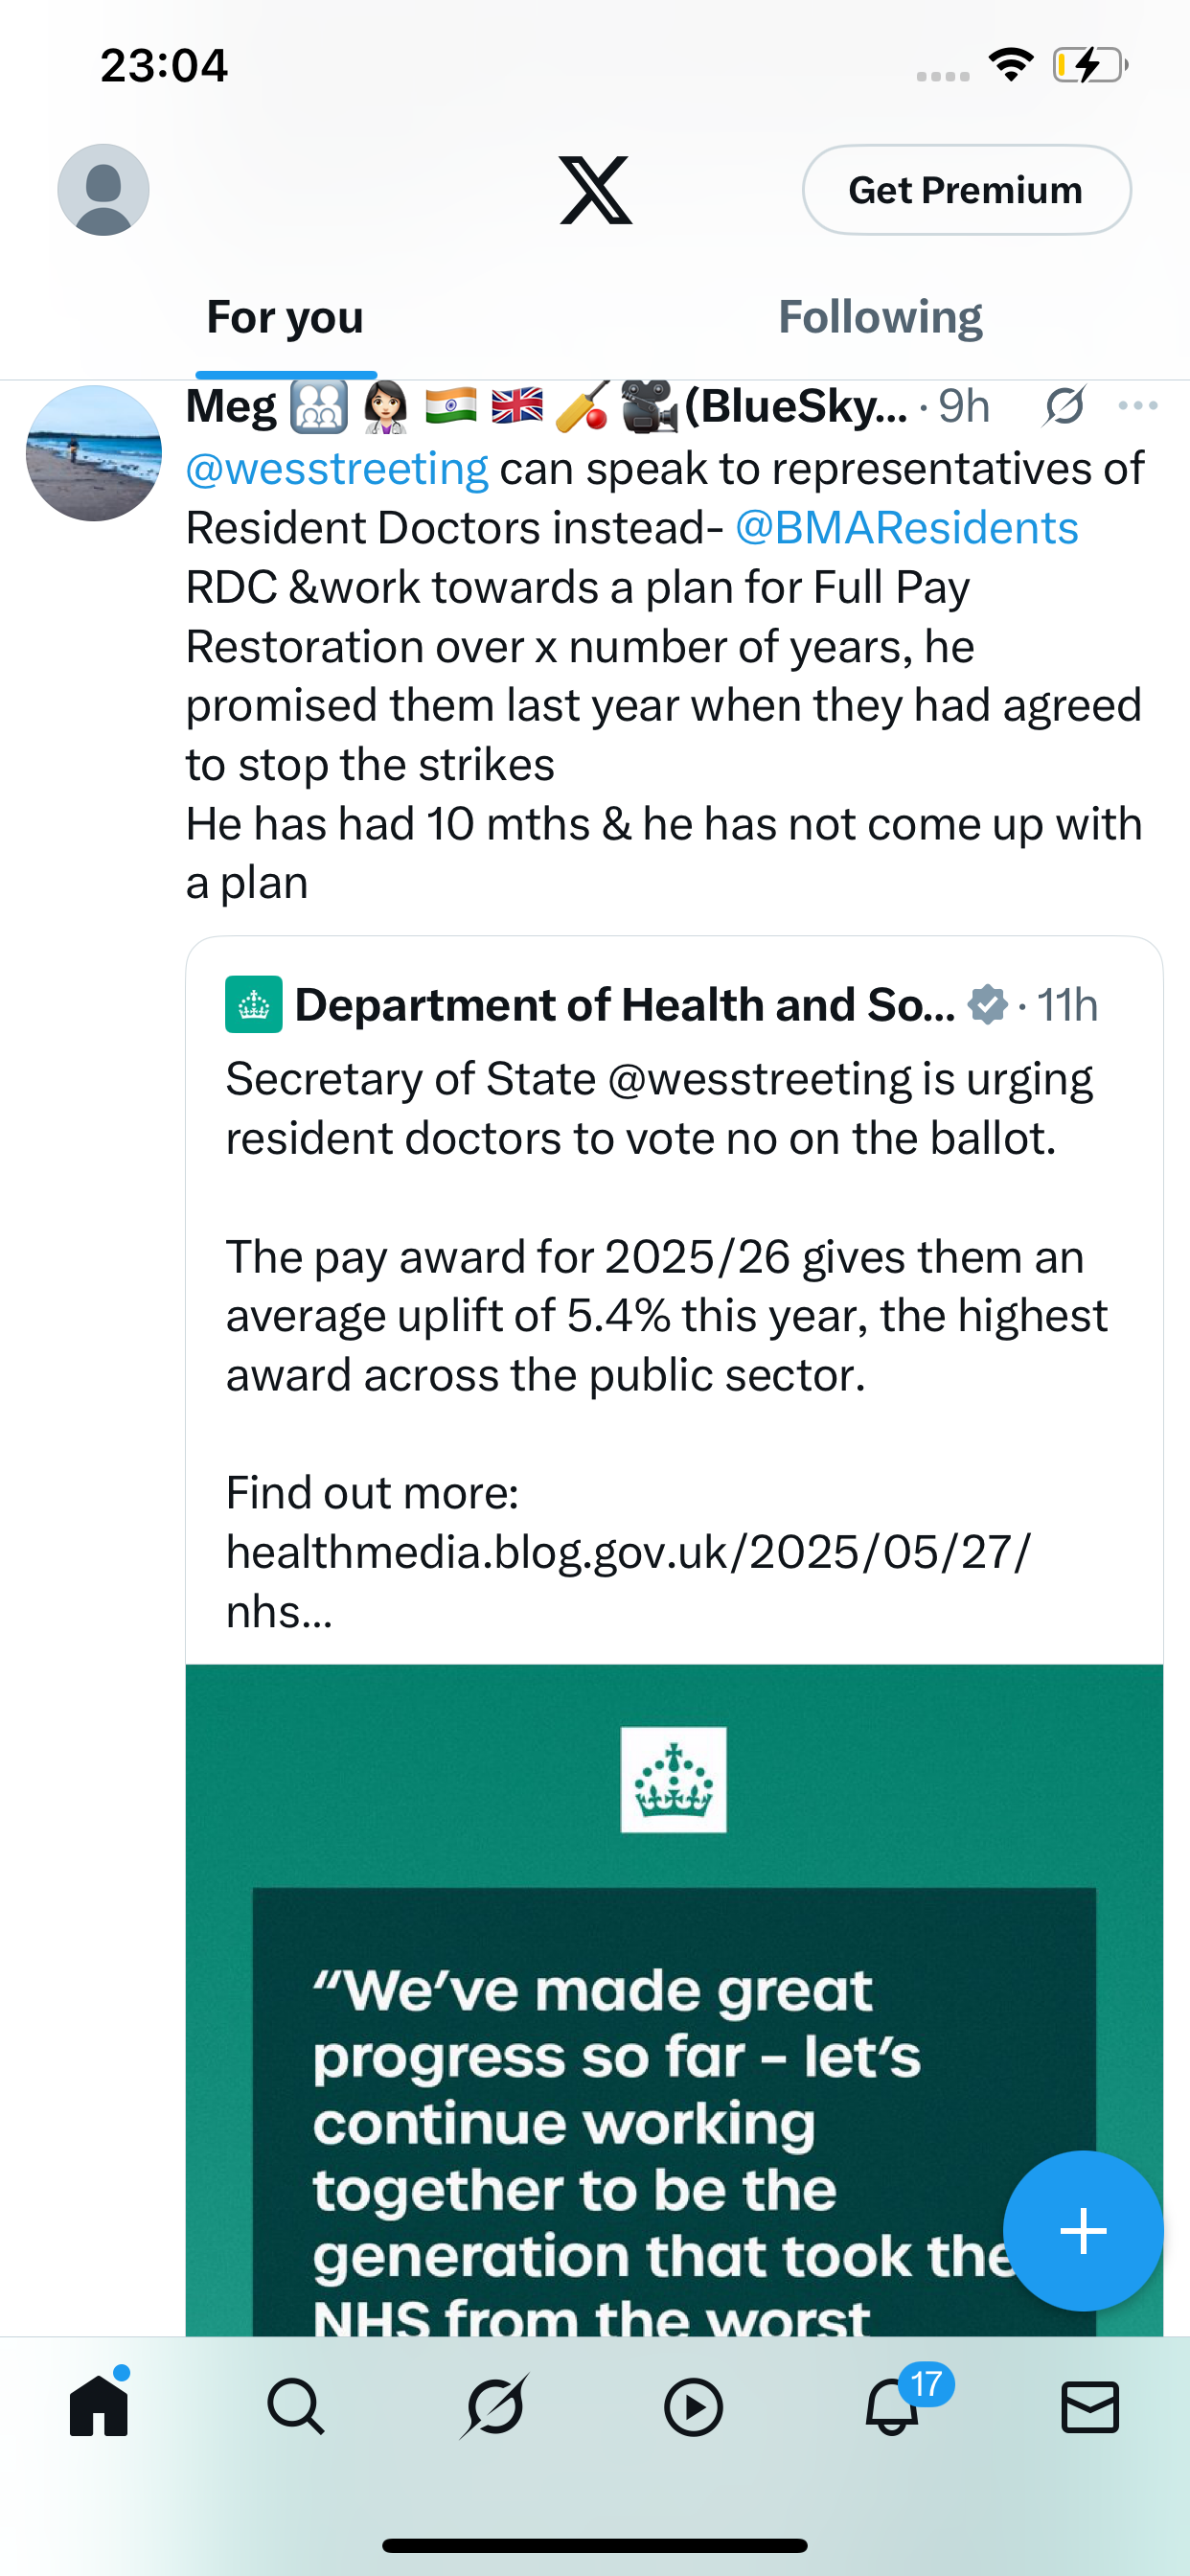The image size is (1190, 2576).
Task: Open notifications bell showing 17
Action: click(893, 2404)
